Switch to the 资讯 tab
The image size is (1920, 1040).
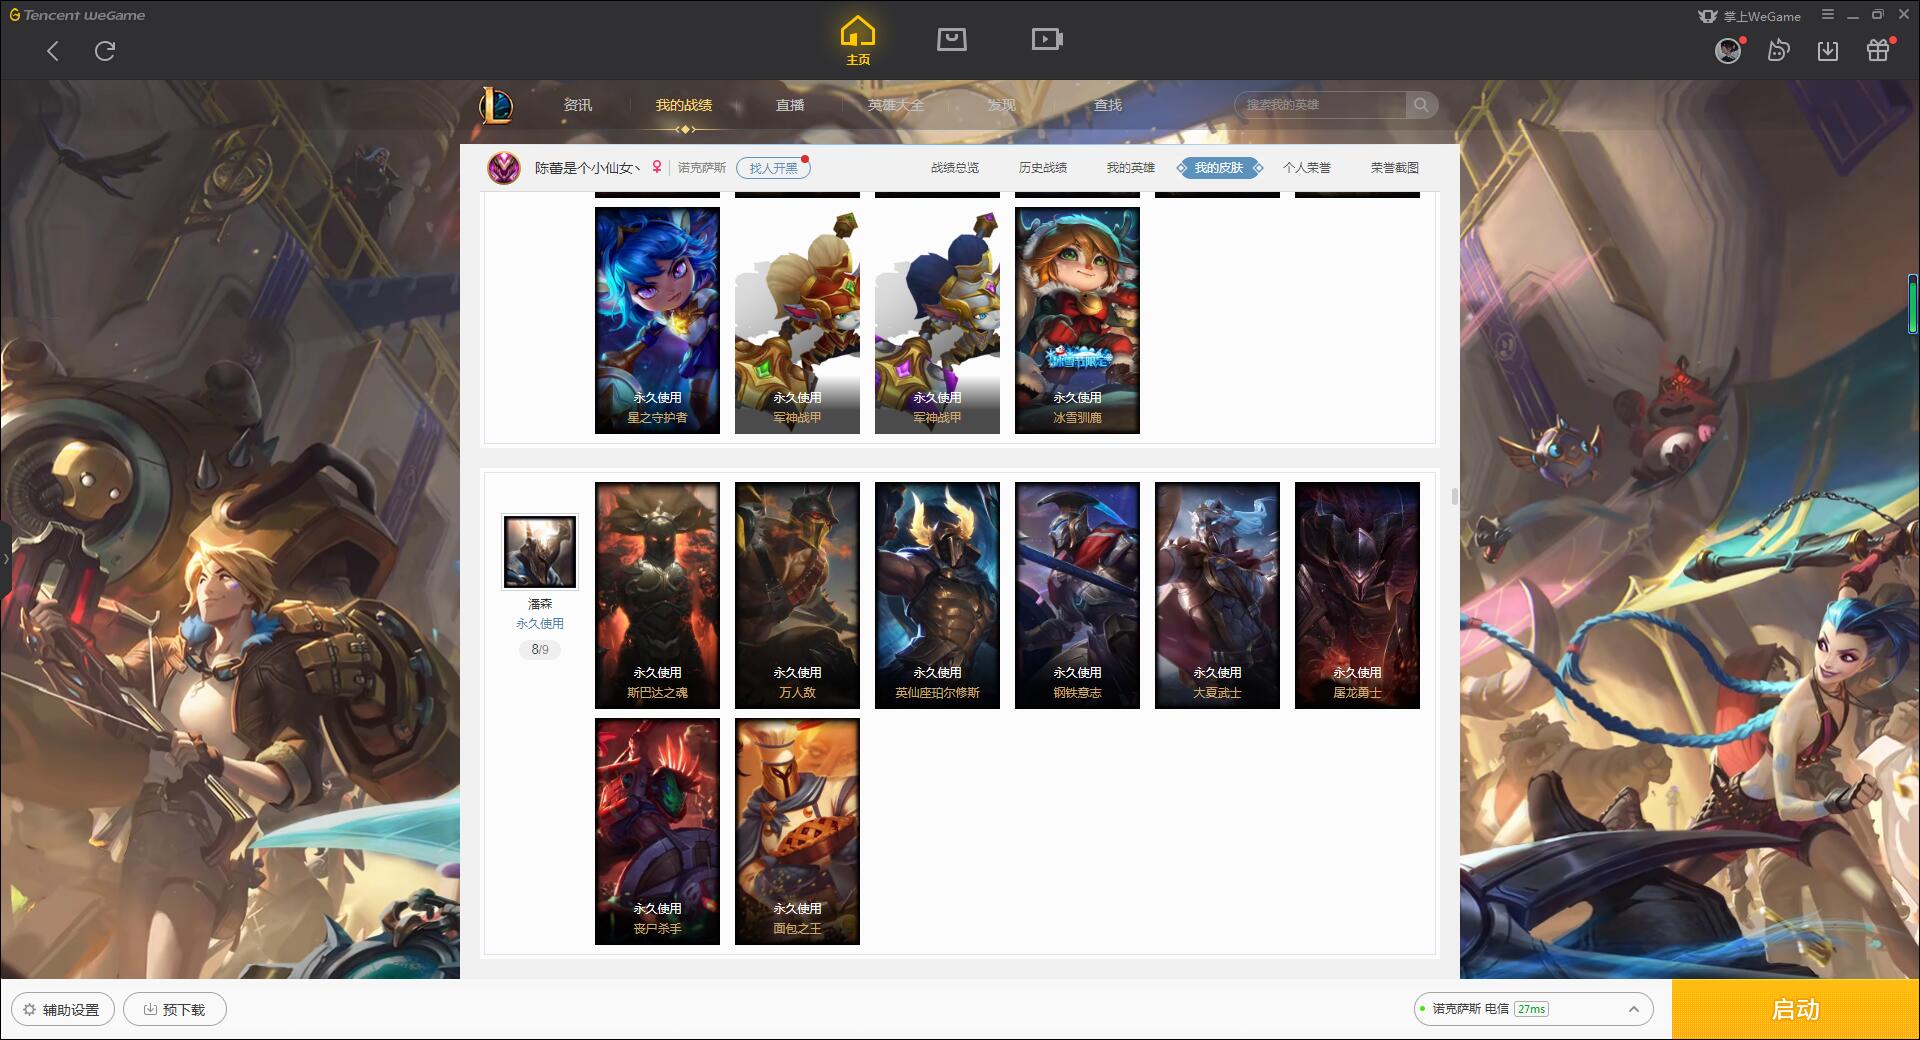577,105
